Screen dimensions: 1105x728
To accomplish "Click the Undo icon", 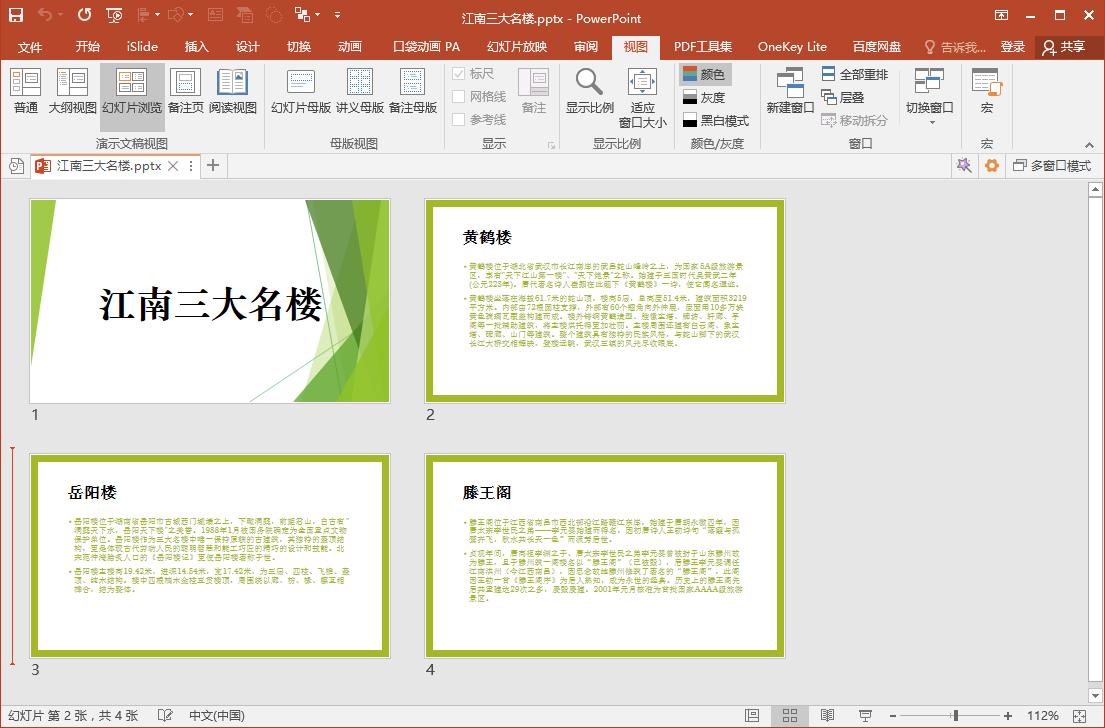I will coord(44,15).
